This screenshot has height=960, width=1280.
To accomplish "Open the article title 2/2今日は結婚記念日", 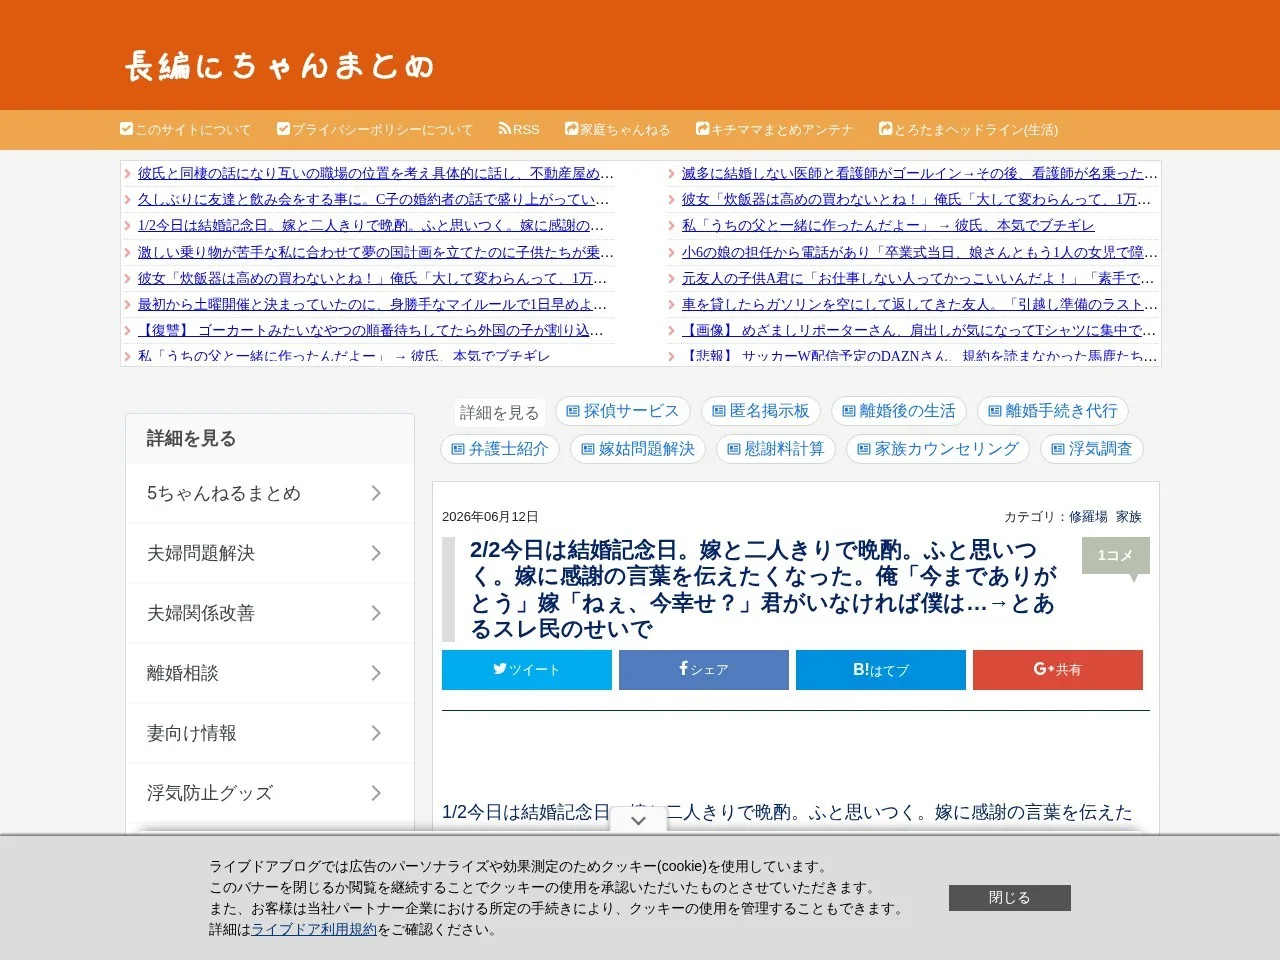I will [x=762, y=589].
